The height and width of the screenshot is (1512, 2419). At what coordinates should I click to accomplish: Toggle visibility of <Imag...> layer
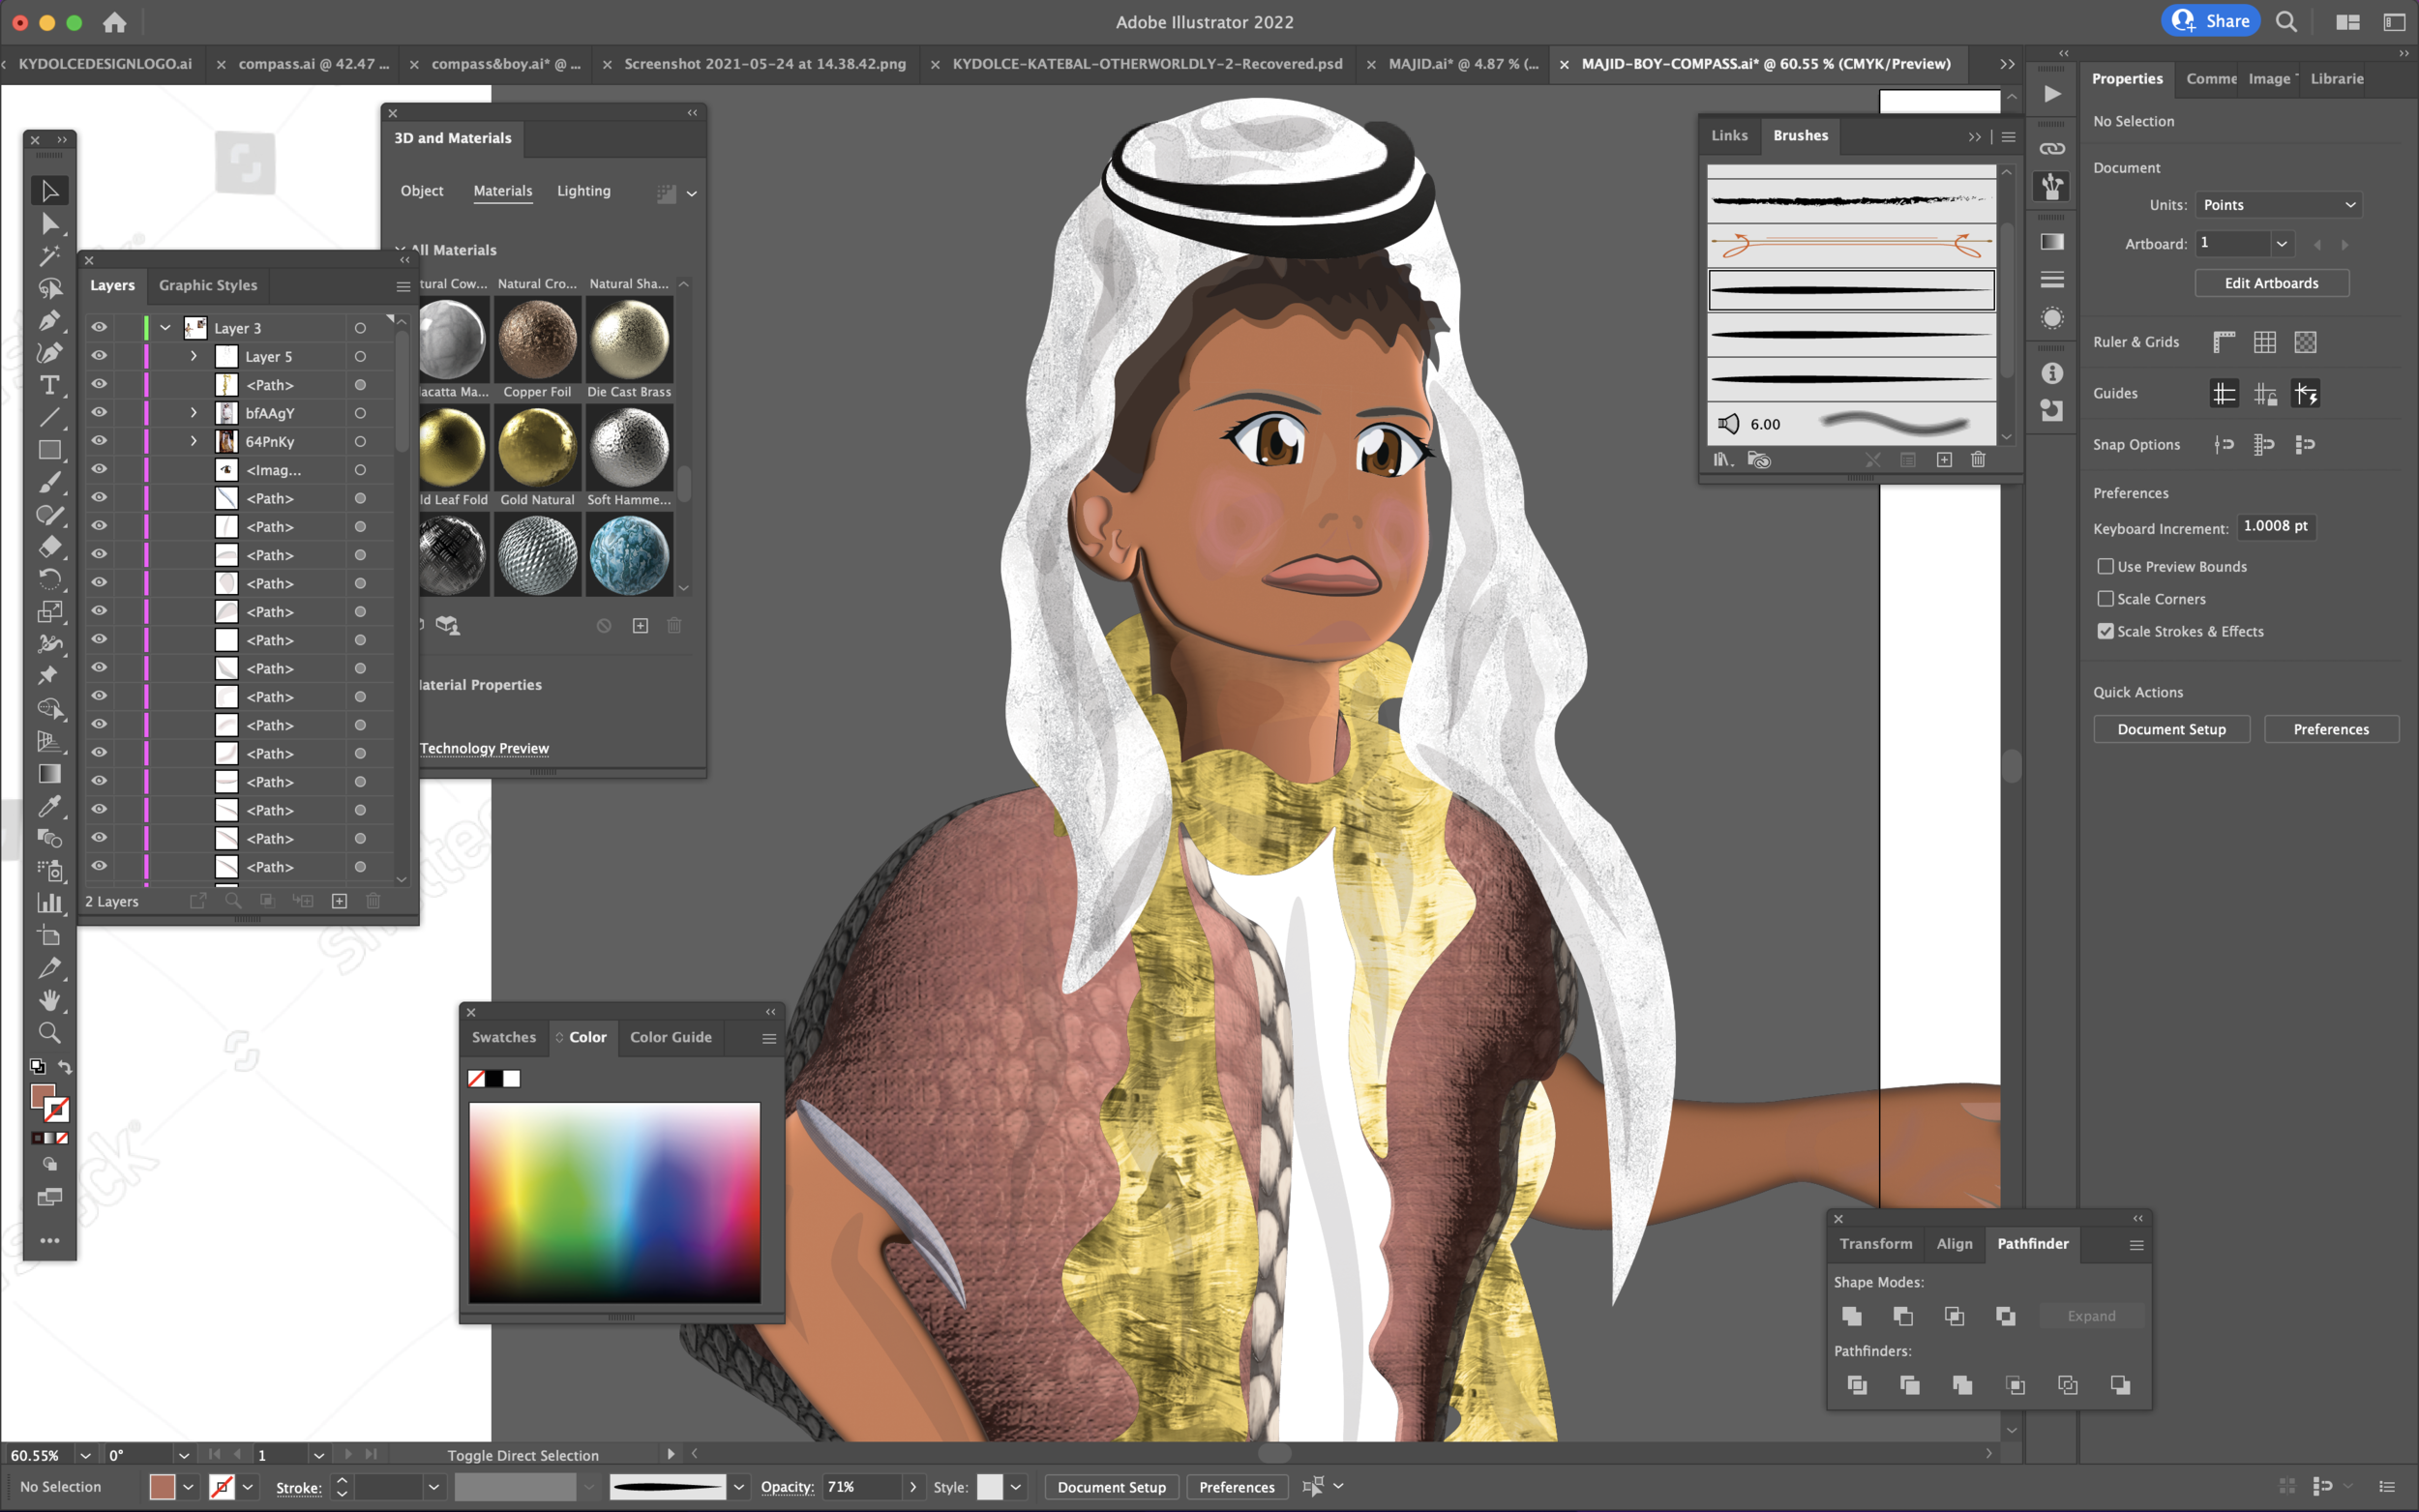coord(99,469)
